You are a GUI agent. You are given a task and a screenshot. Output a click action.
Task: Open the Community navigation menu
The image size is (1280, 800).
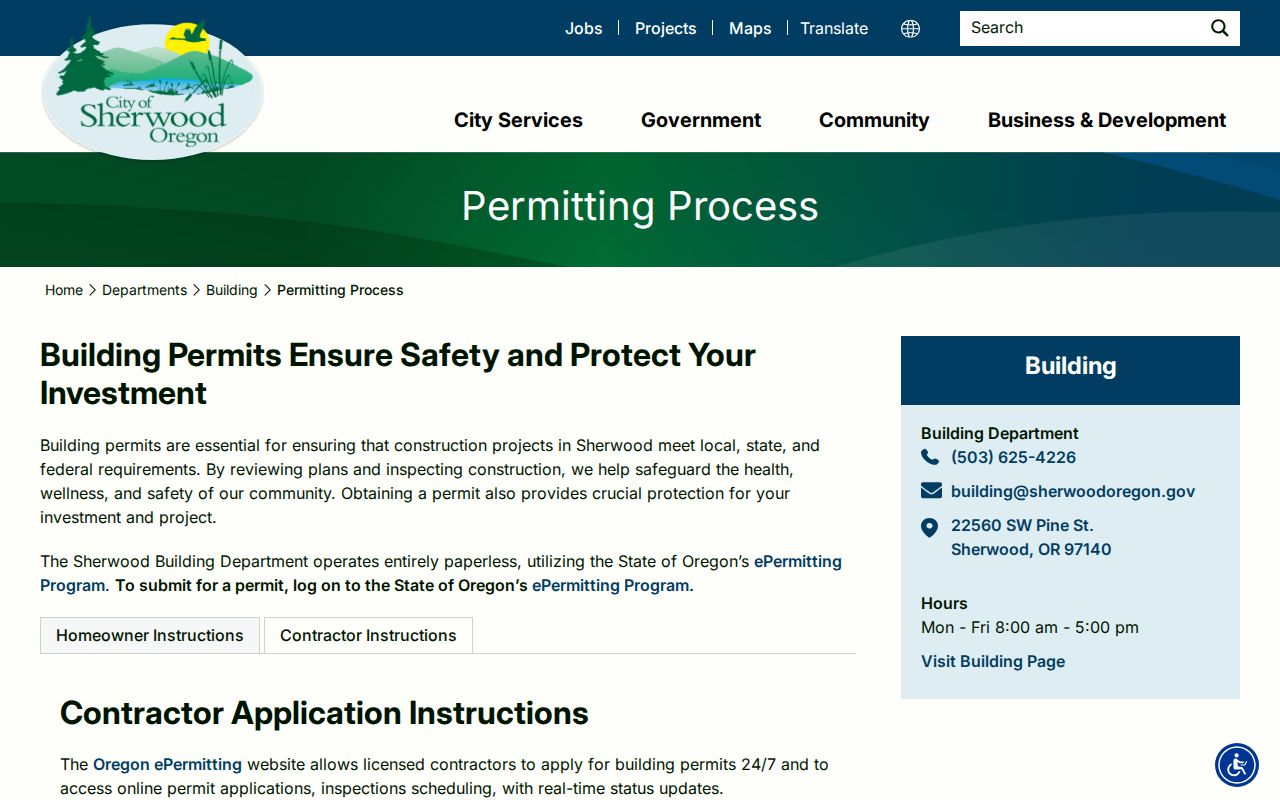tap(874, 120)
